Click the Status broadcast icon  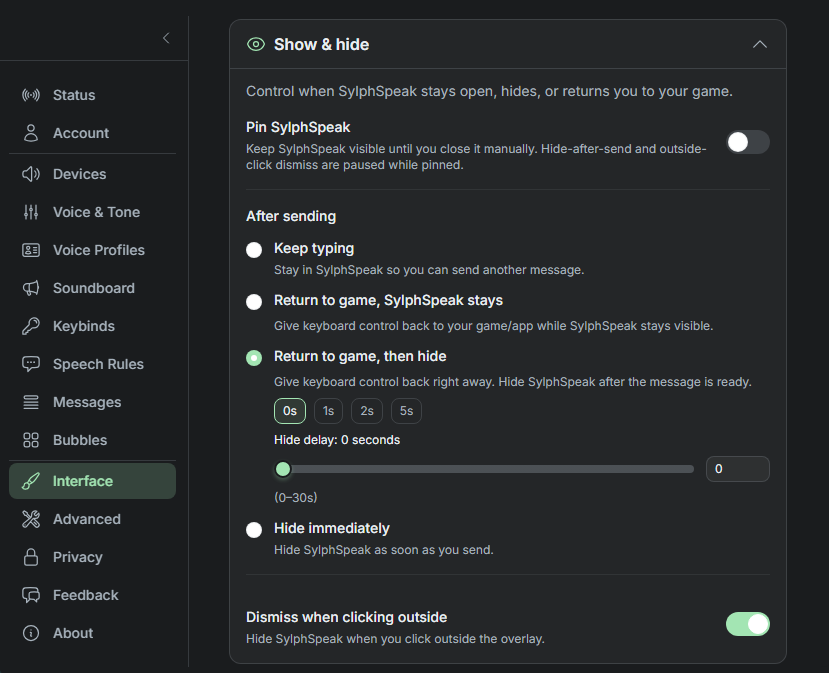pos(31,95)
